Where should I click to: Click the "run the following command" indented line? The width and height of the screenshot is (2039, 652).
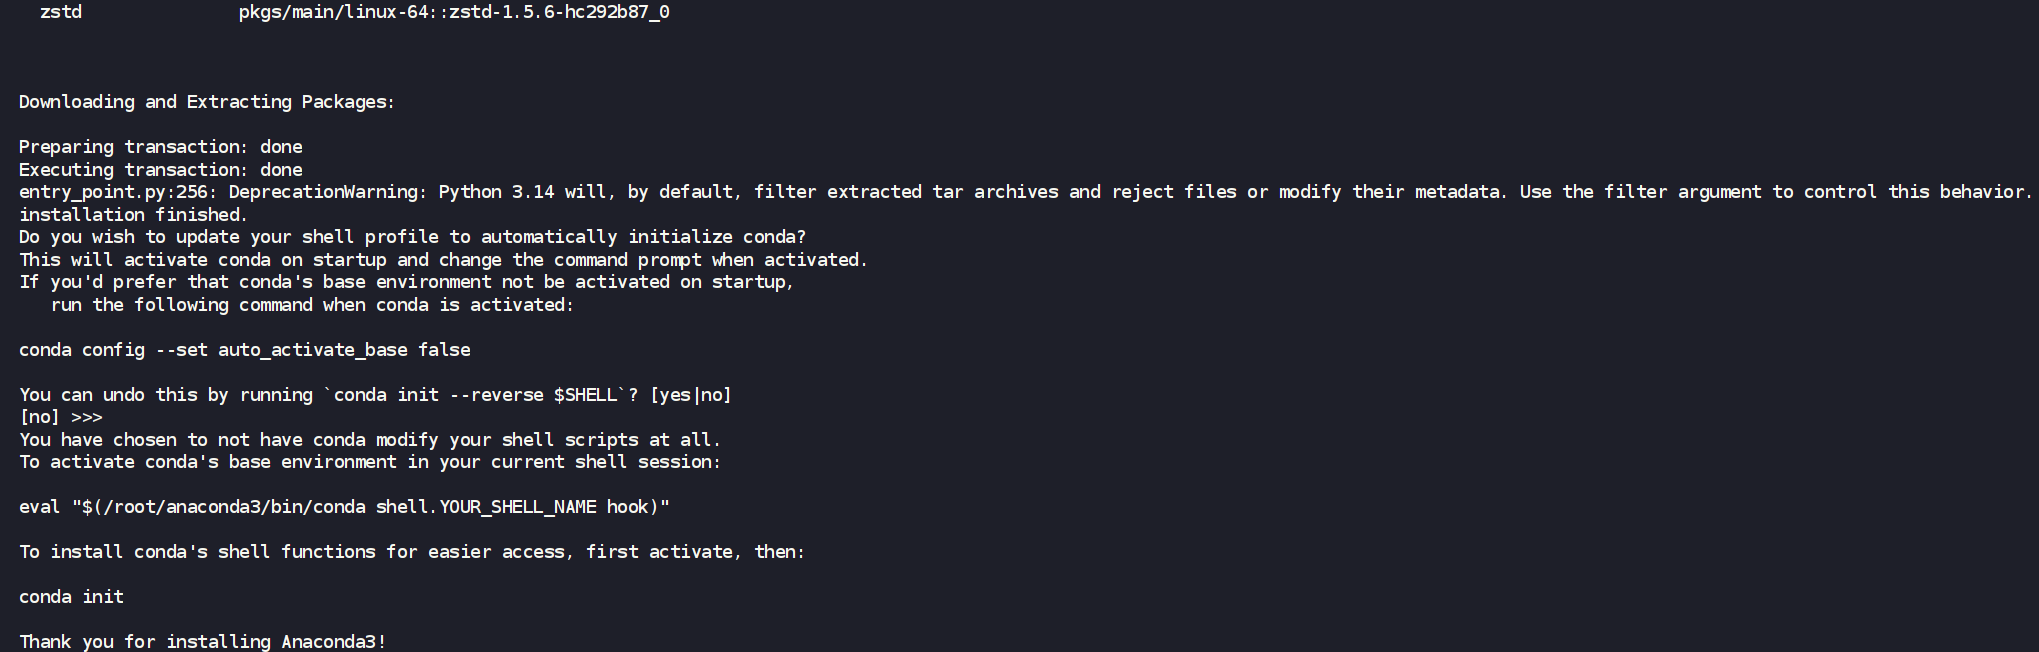tap(312, 305)
